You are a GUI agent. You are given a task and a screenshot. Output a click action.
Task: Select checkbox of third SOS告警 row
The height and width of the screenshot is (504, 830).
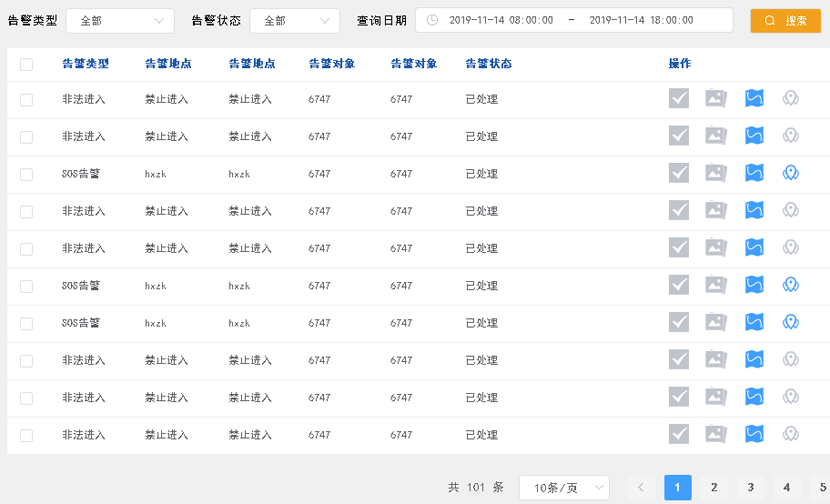(26, 324)
